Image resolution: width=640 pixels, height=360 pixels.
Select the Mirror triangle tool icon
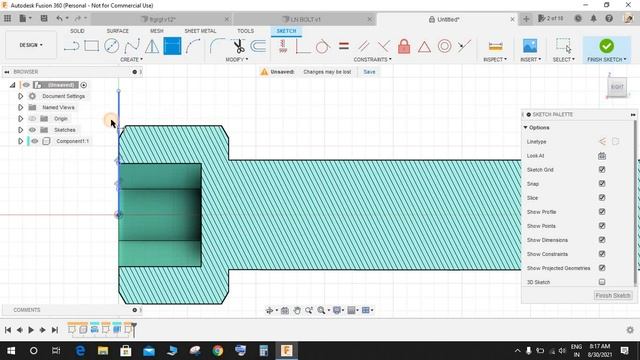coord(152,46)
